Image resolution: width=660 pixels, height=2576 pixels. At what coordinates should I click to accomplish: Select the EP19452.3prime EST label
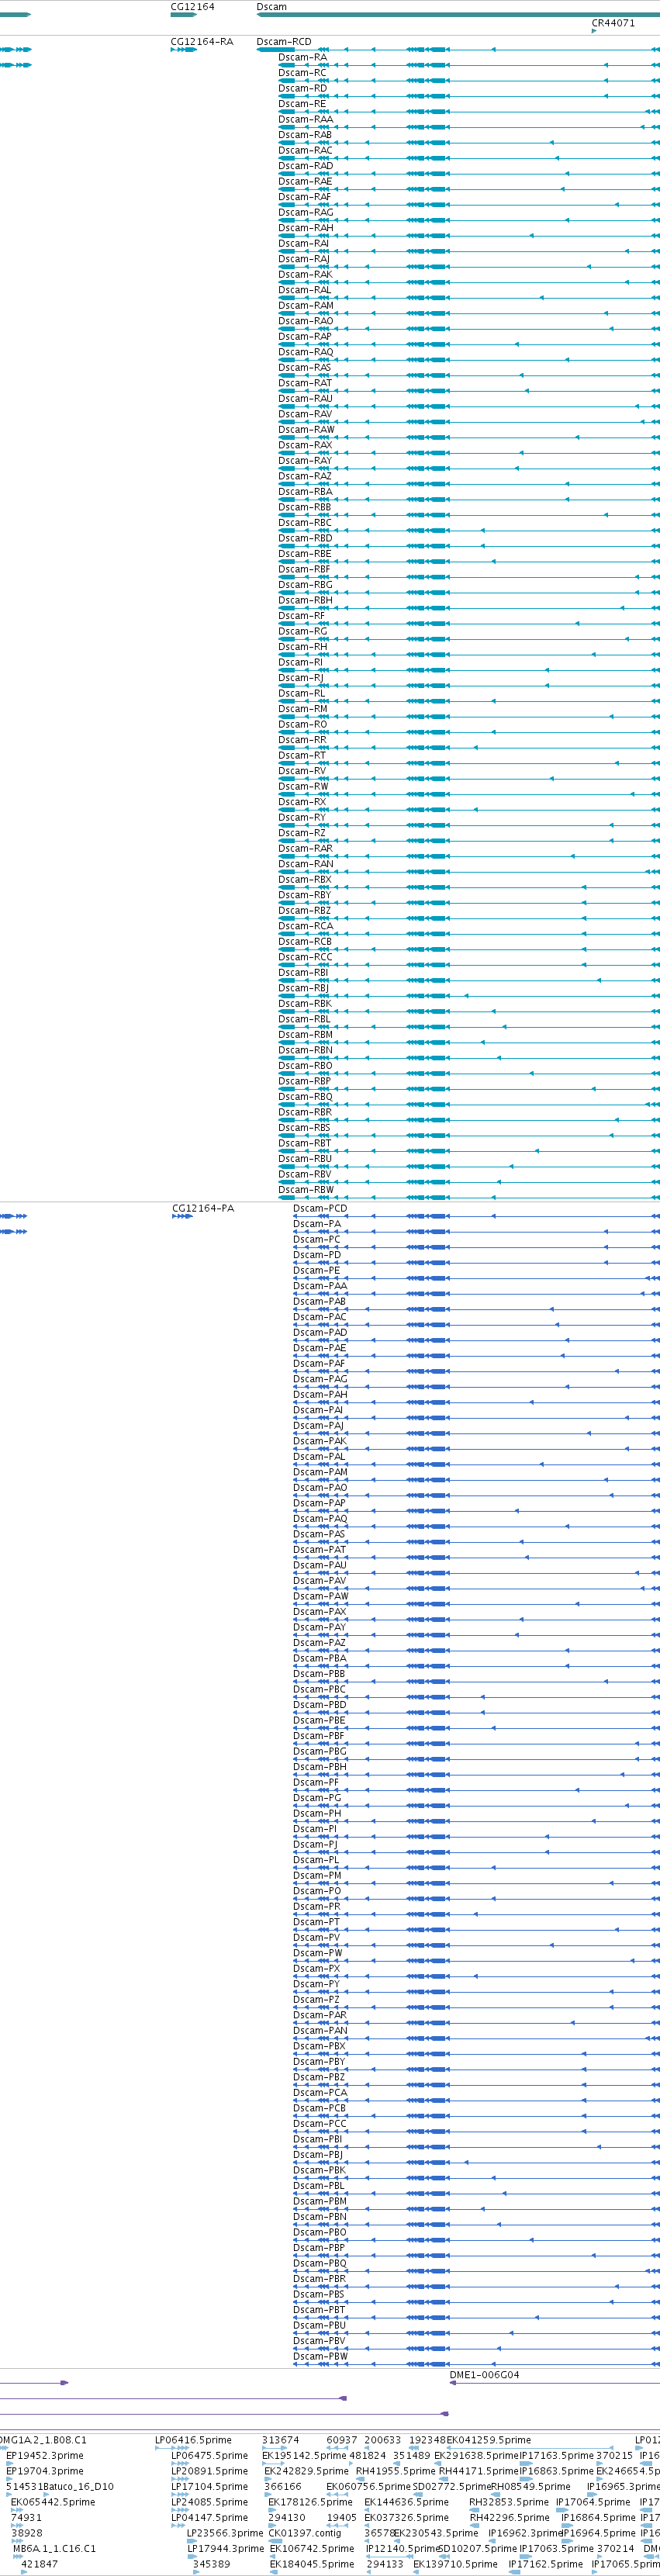tap(45, 2455)
